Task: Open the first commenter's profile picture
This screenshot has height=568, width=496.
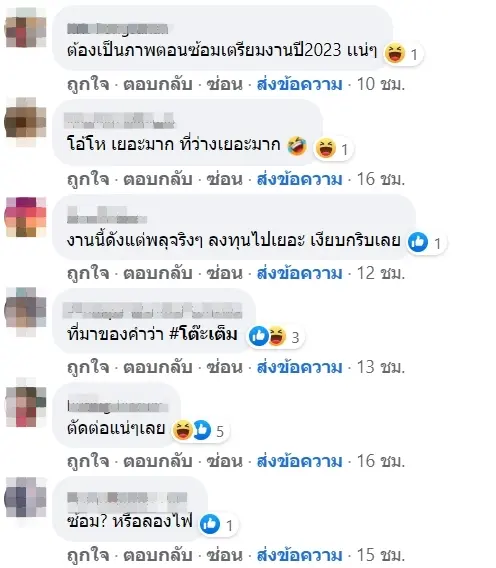Action: (x=25, y=28)
